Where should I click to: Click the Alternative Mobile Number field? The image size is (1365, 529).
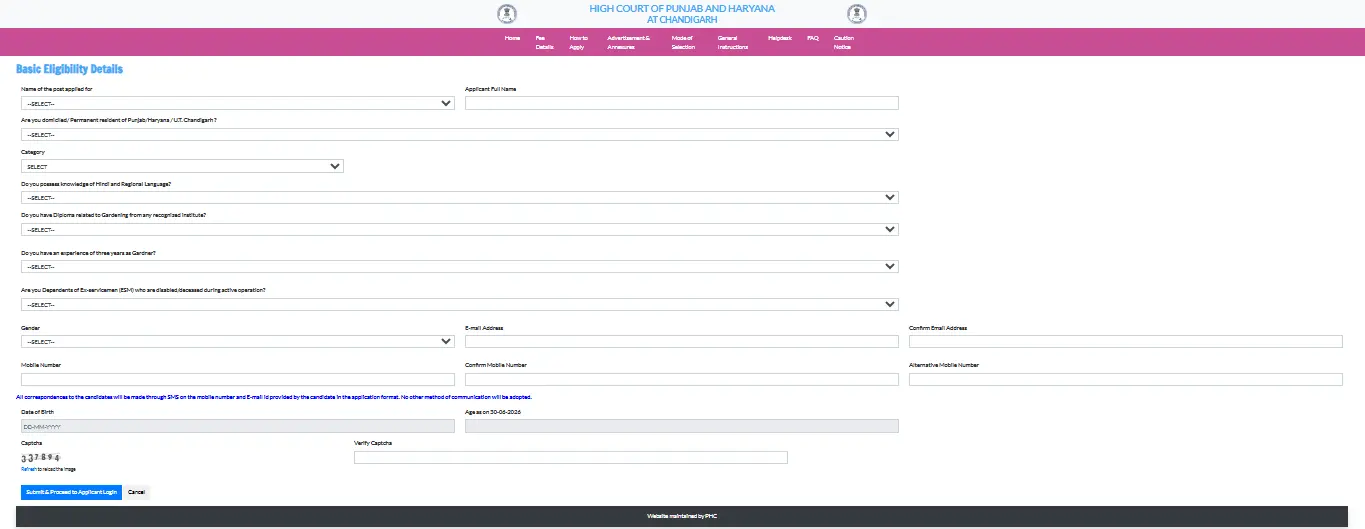coord(1126,379)
